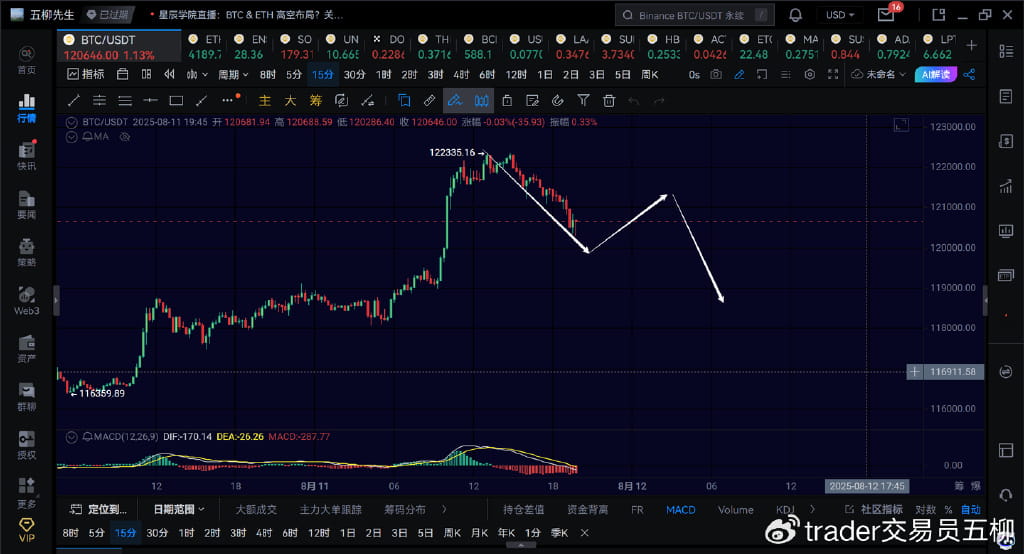Screen dimensions: 1024x554
Task: Open the 更多 more apps icon
Action: 27,493
